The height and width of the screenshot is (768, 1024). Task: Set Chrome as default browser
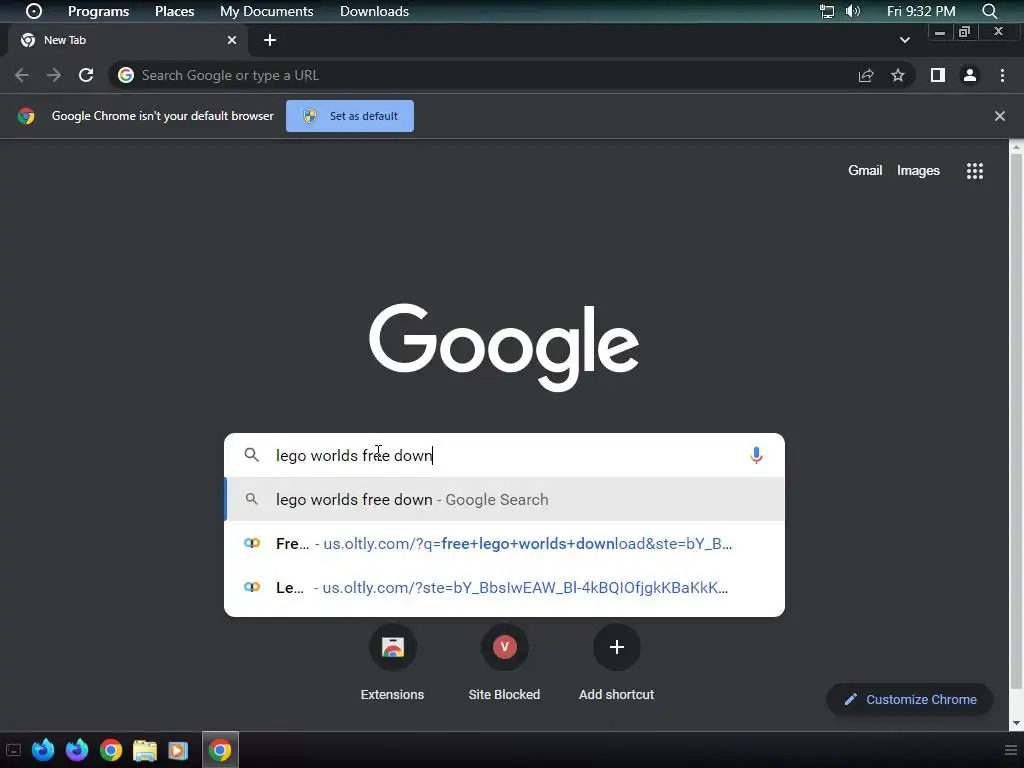[x=349, y=116]
